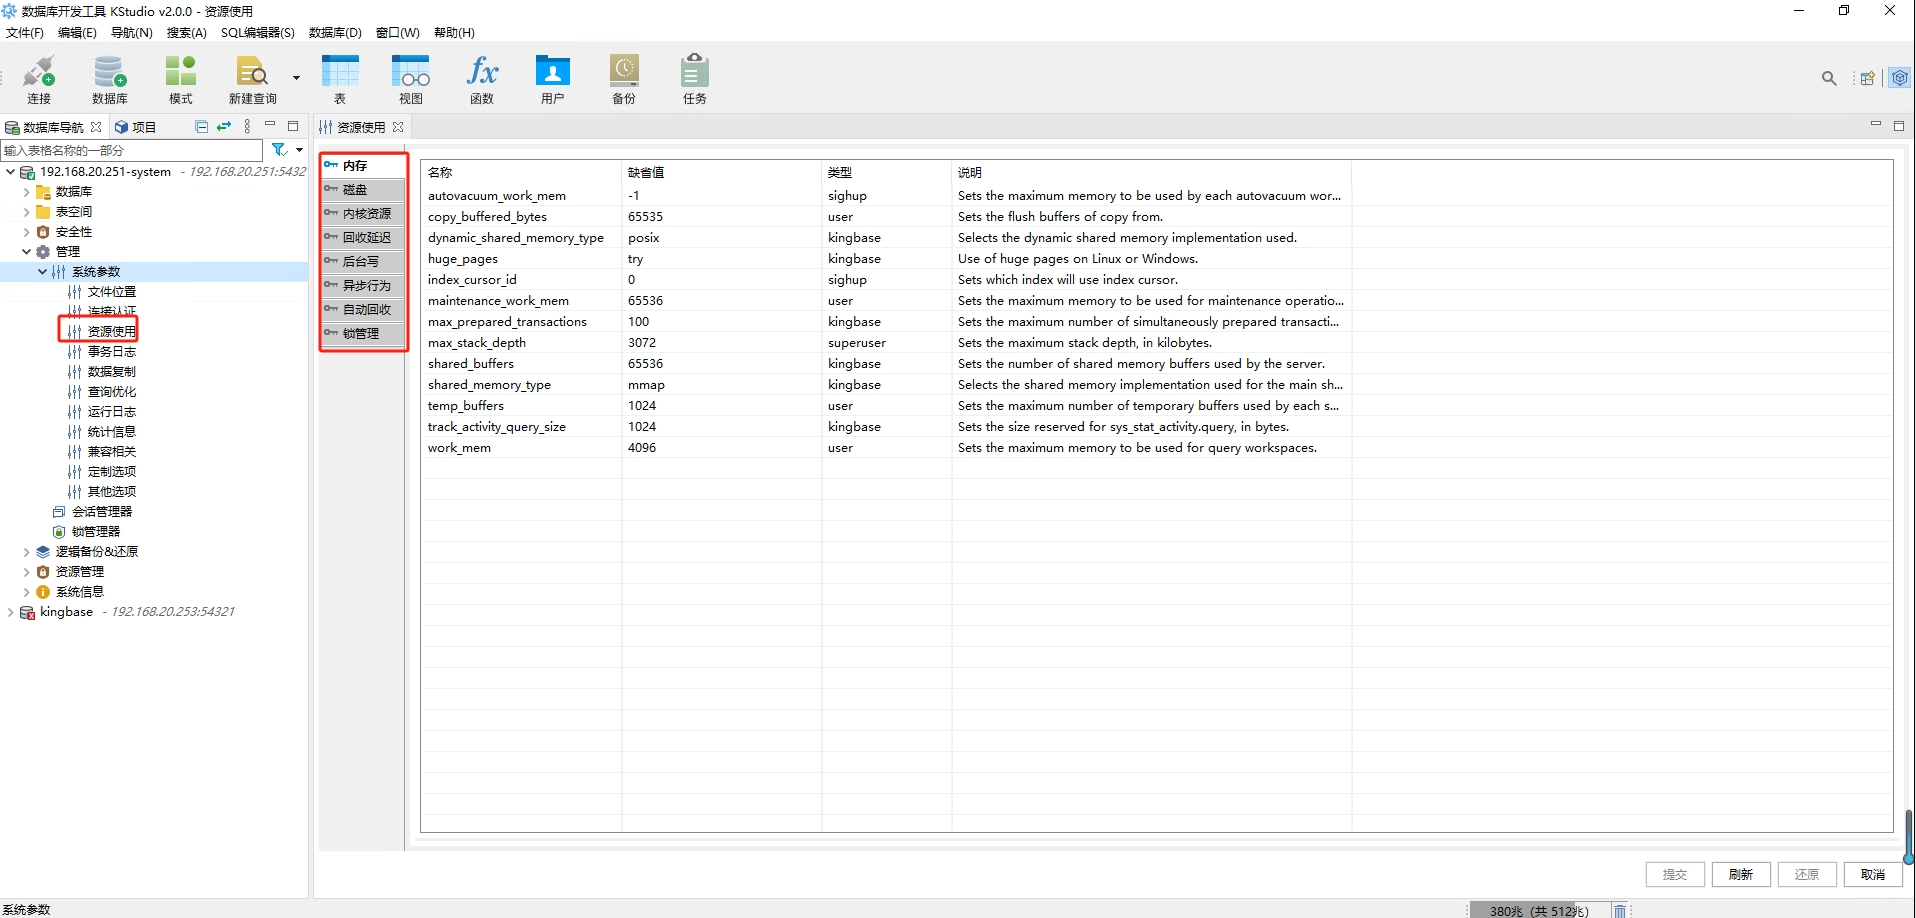Open the 新建查询 dropdown arrow
This screenshot has width=1916, height=918.
click(x=296, y=78)
